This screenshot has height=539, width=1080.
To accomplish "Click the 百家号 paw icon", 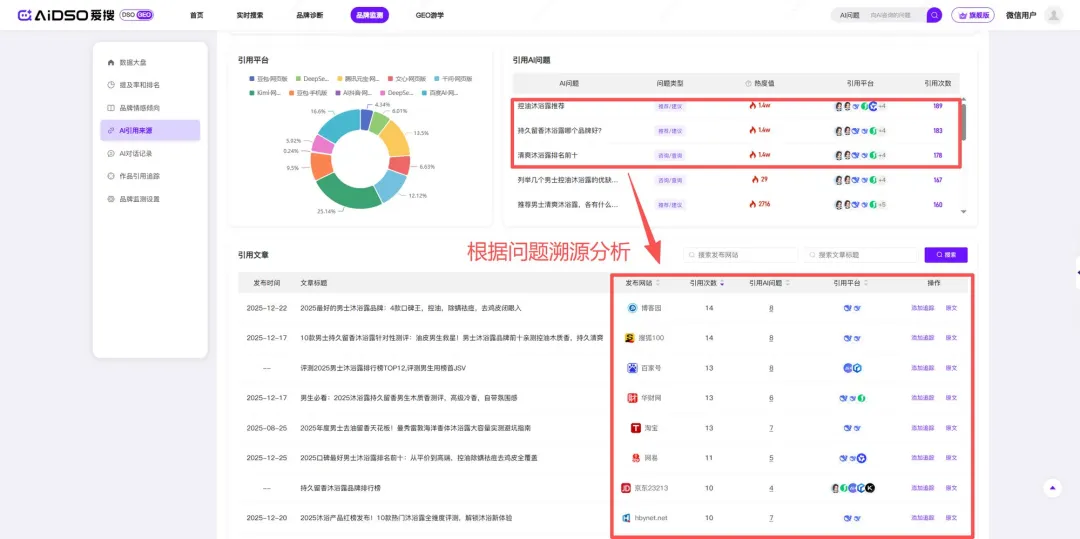I will pos(632,368).
